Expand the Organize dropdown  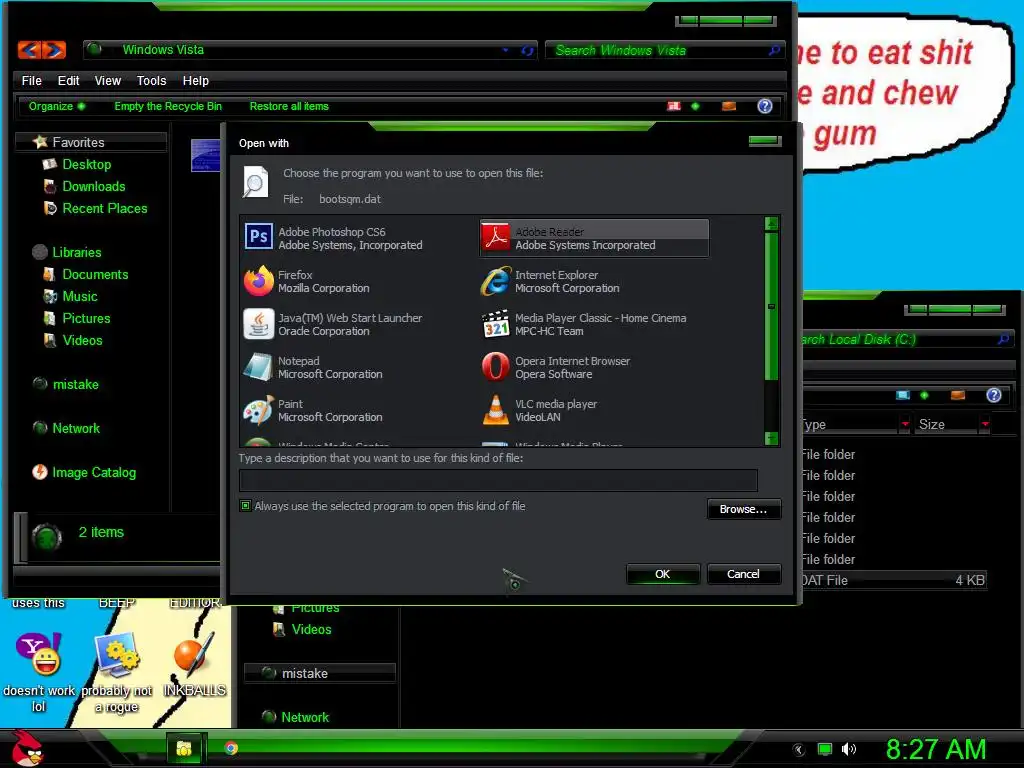[56, 106]
